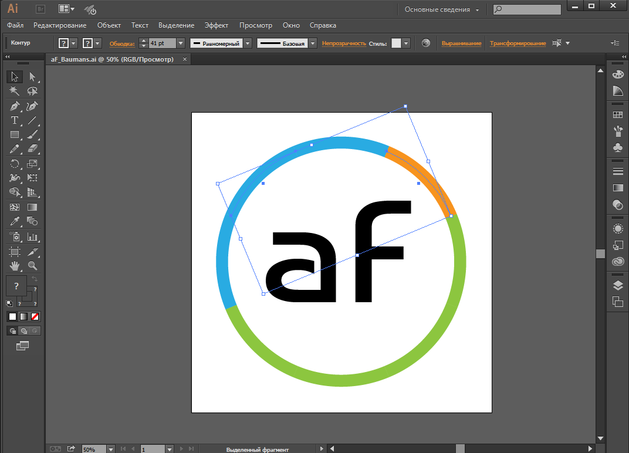The height and width of the screenshot is (453, 629).
Task: Activate the Hand tool
Action: [x=14, y=266]
